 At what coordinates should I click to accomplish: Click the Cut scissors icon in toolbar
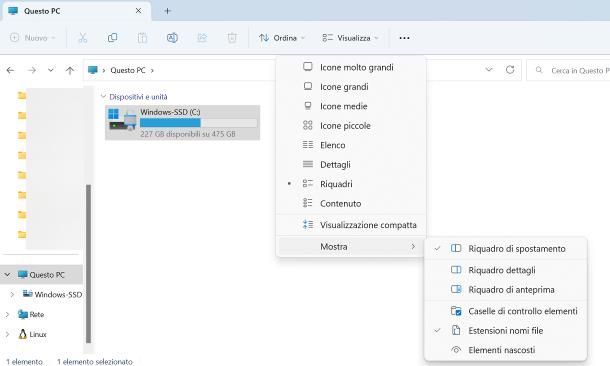tap(82, 38)
